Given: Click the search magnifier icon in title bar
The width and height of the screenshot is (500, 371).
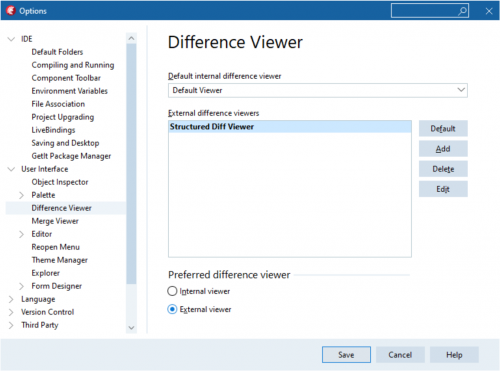Looking at the screenshot, I should click(x=462, y=11).
